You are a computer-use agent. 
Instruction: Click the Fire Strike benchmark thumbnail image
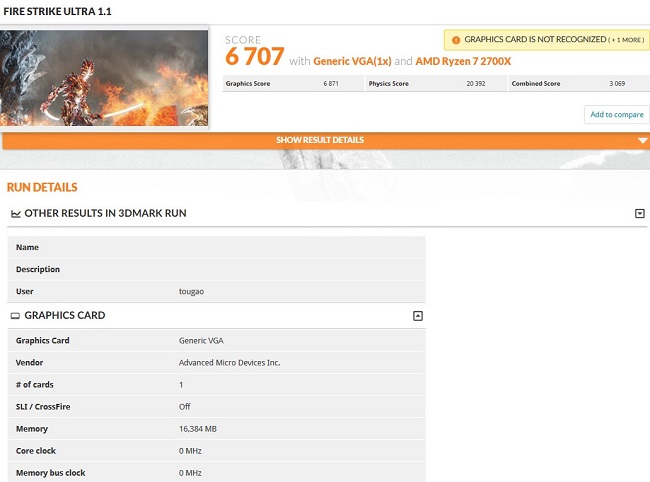click(104, 78)
